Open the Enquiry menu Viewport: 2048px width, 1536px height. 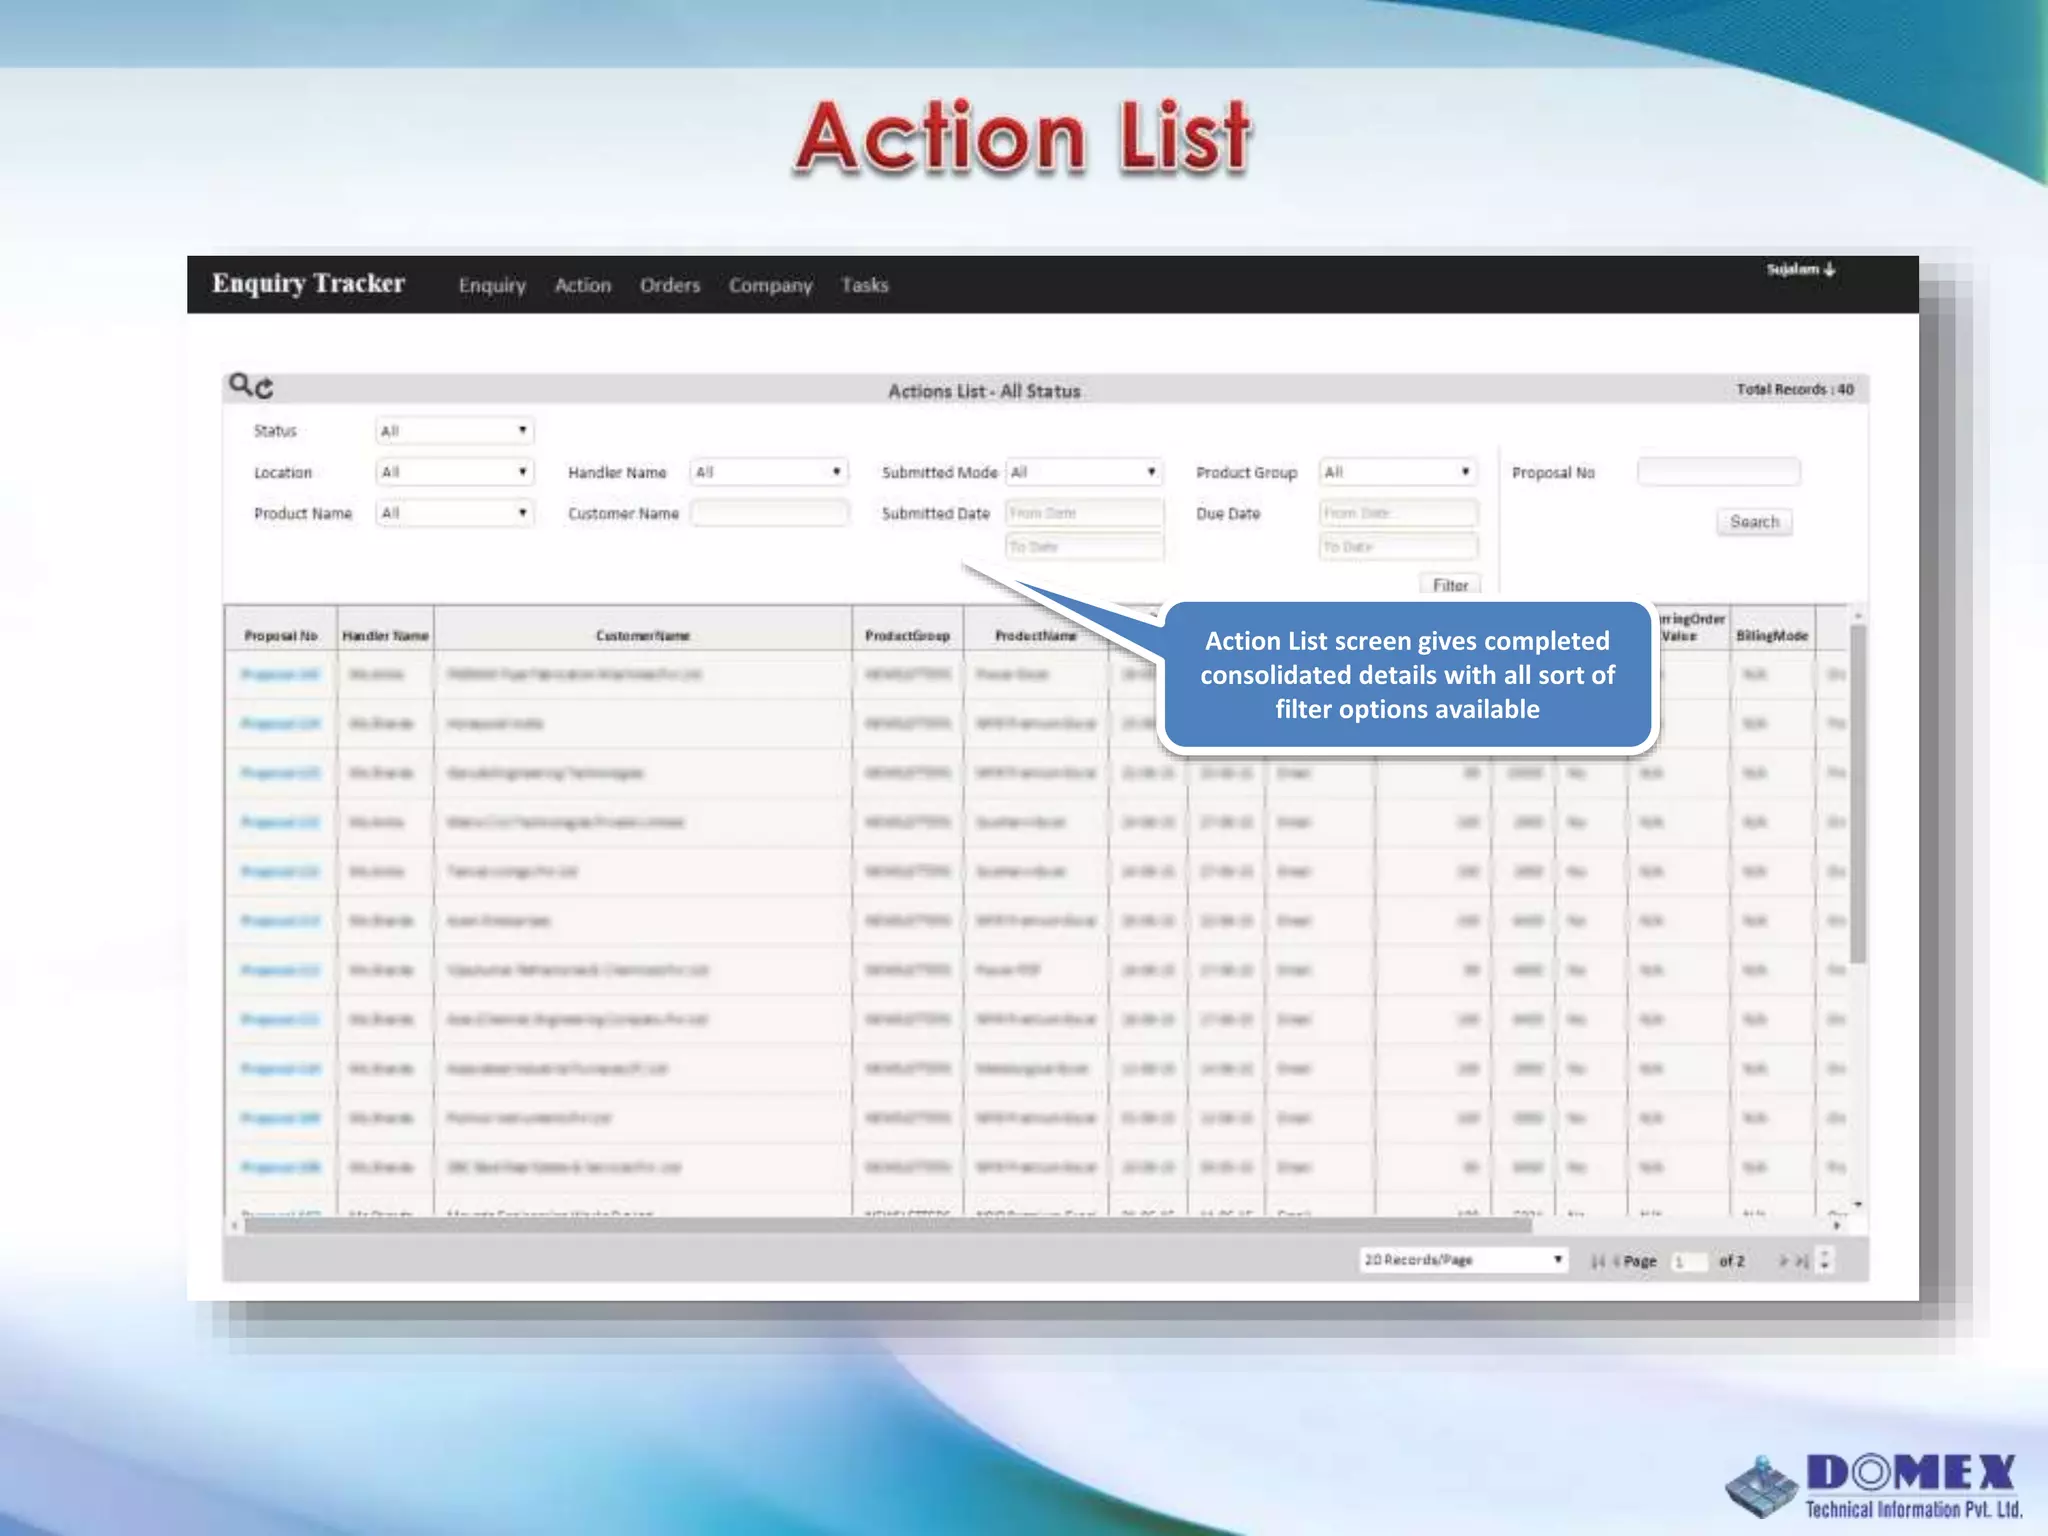point(492,285)
